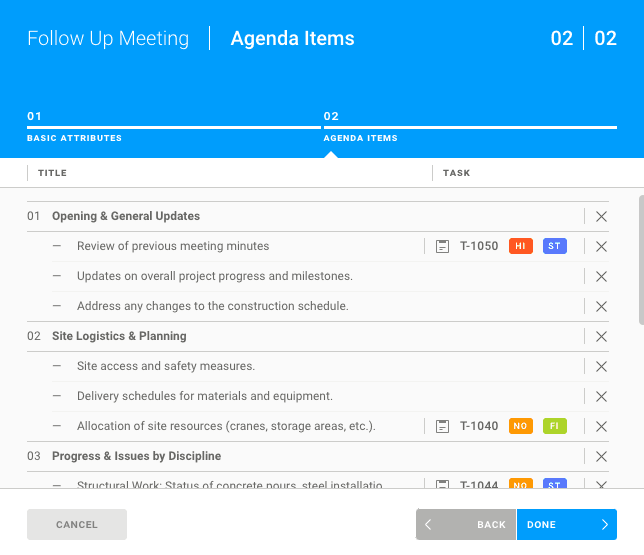Remove the Site Logistics & Planning section
Image resolution: width=644 pixels, height=555 pixels.
click(601, 336)
